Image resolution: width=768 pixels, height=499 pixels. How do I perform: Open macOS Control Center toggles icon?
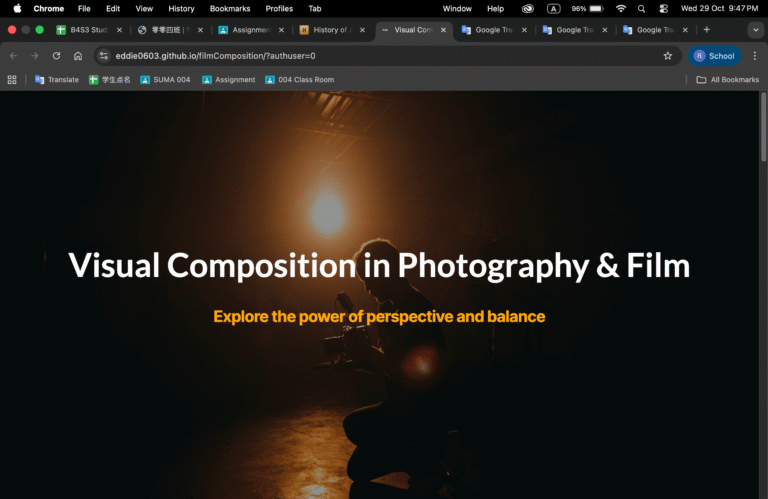(x=662, y=8)
